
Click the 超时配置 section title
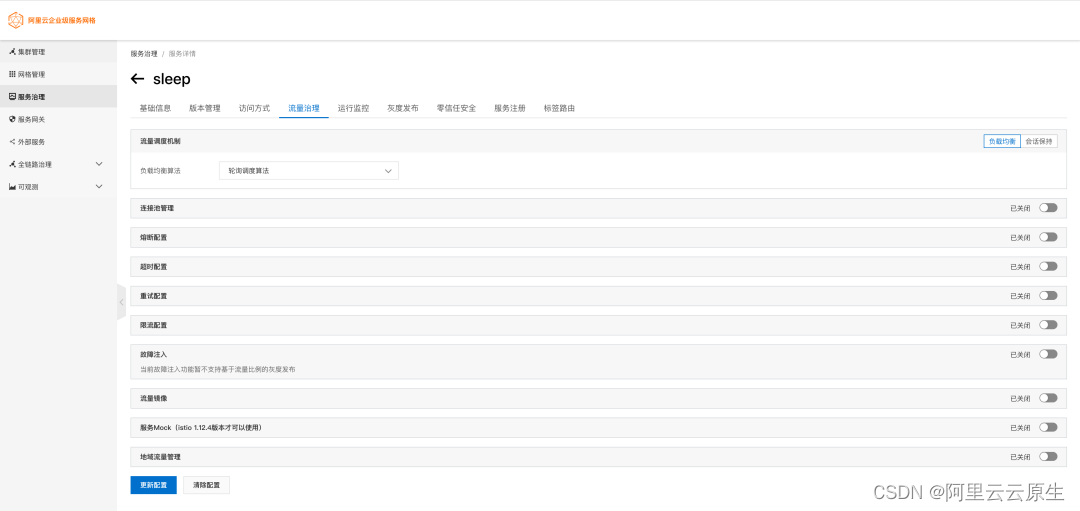pyautogui.click(x=154, y=266)
